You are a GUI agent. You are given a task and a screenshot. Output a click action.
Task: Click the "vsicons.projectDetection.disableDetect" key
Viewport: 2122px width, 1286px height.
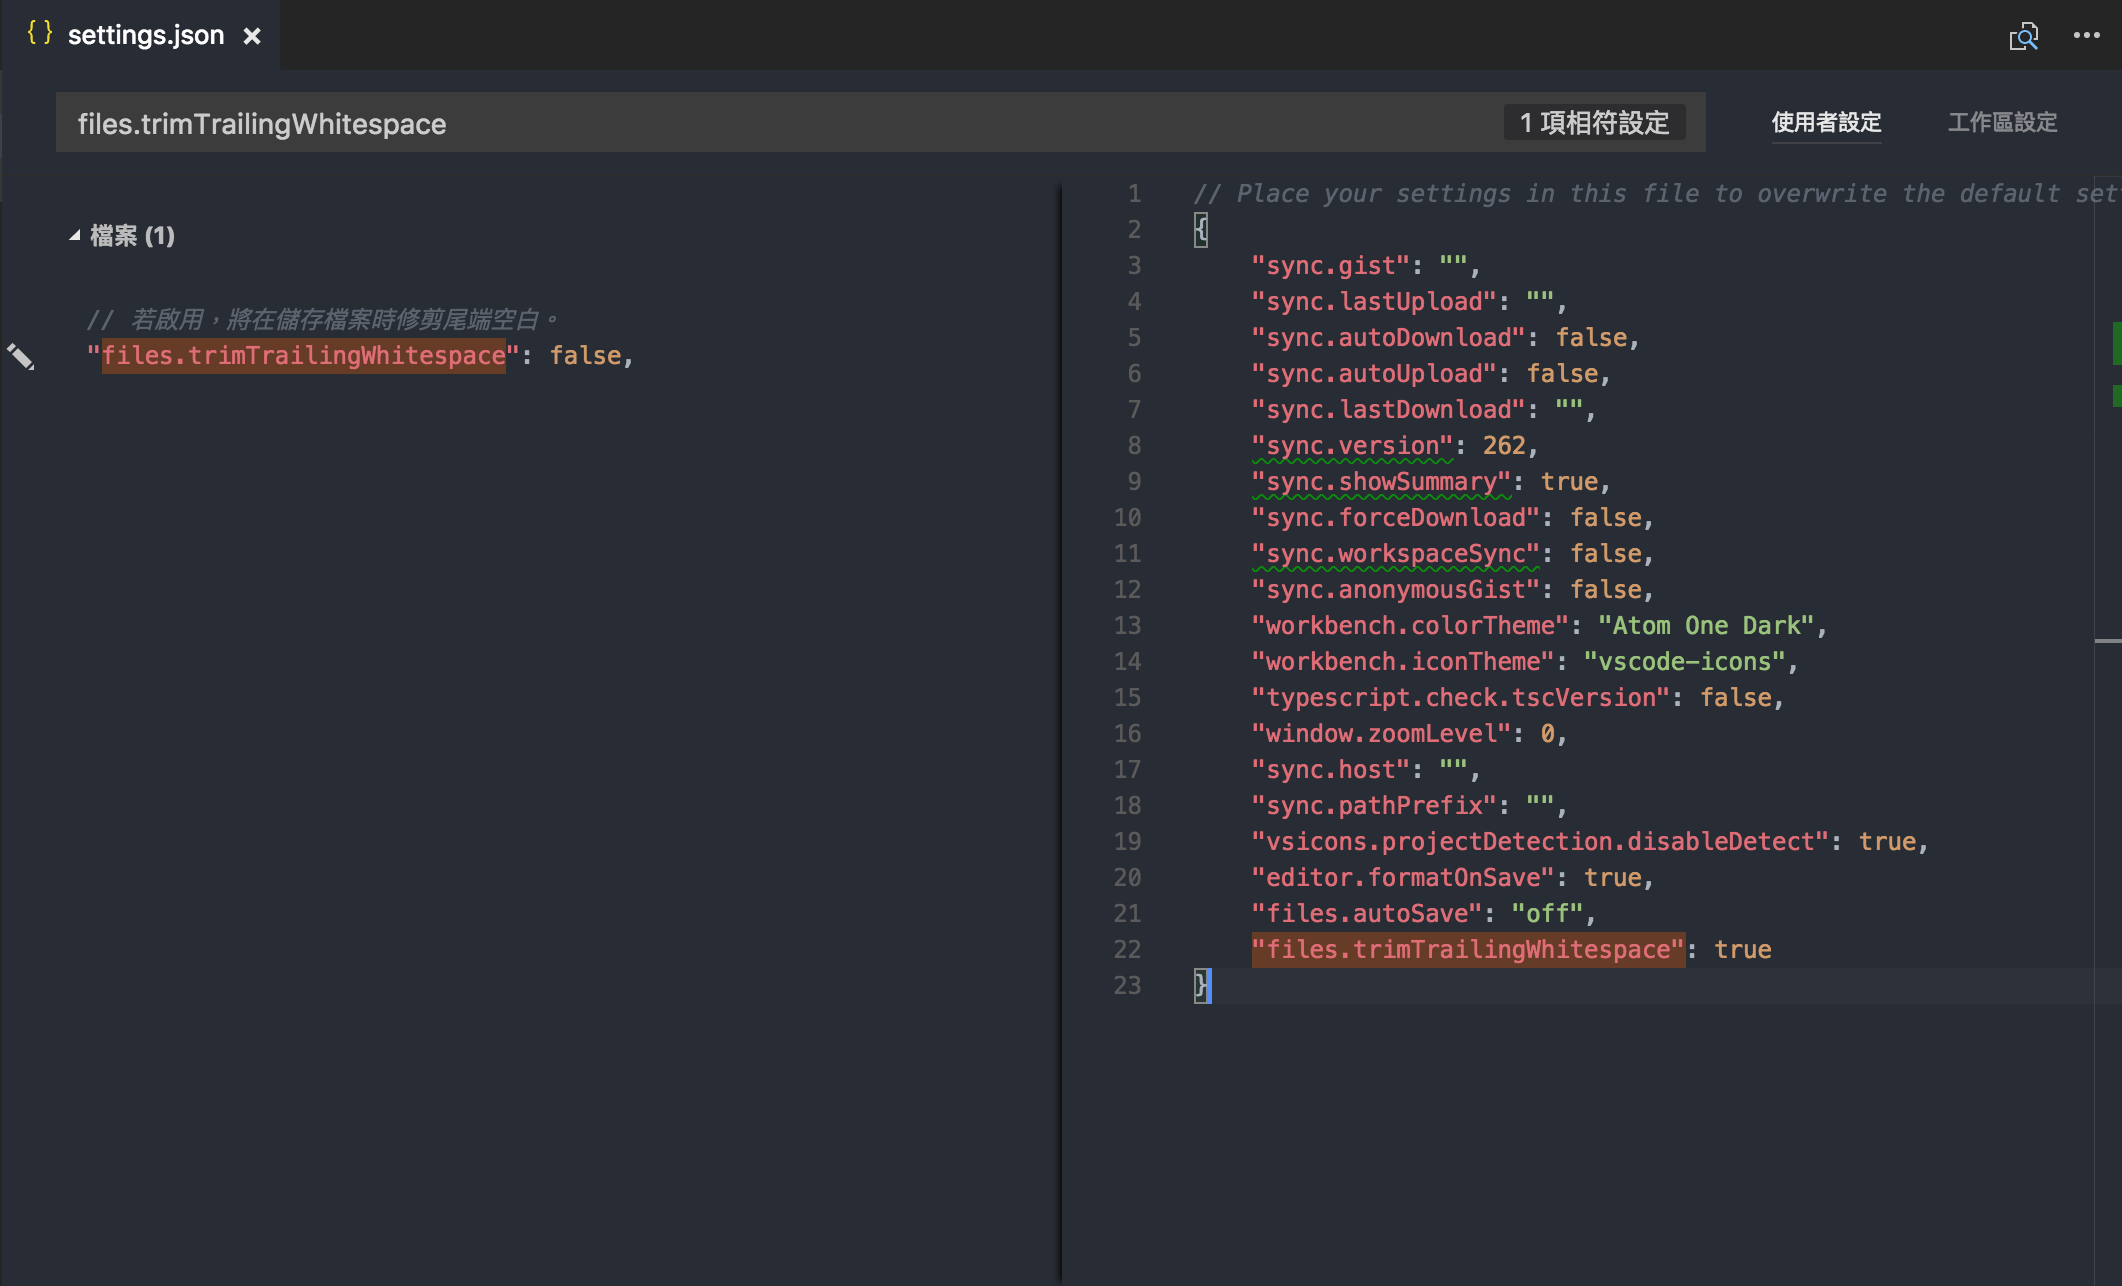(x=1540, y=841)
